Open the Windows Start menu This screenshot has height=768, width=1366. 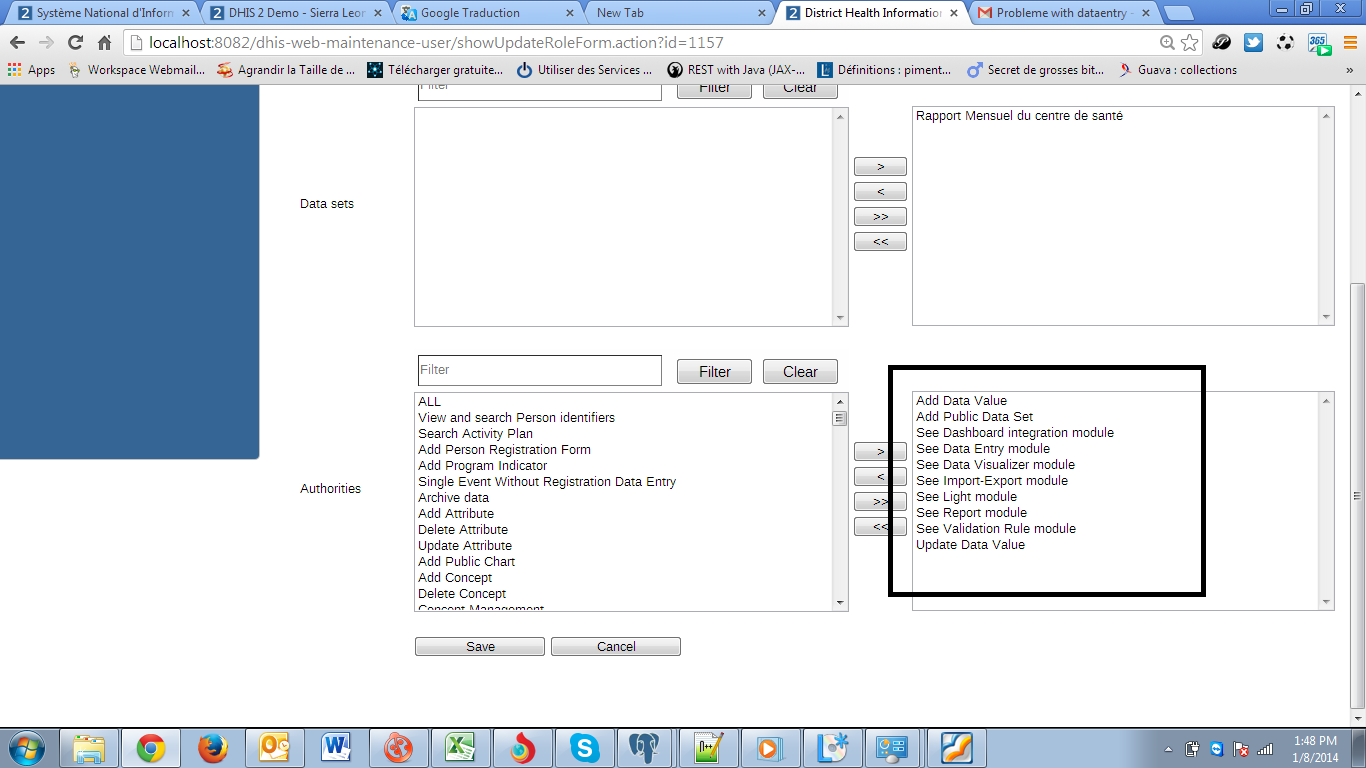pos(26,748)
